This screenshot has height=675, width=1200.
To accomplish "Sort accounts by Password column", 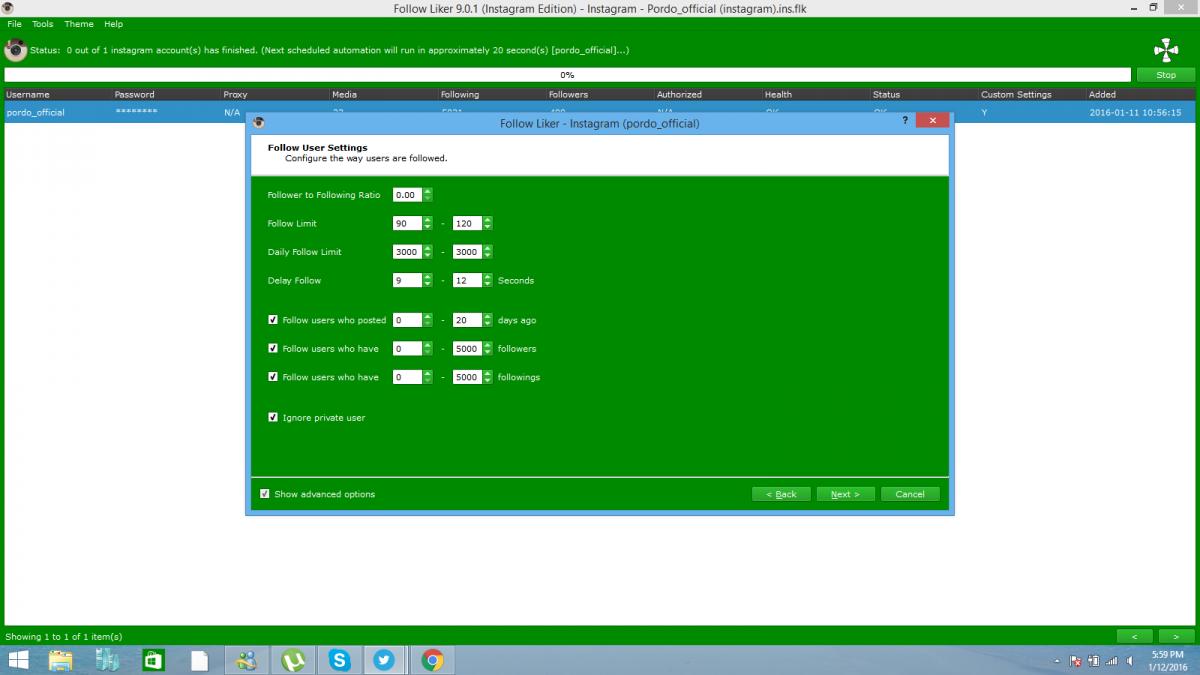I will (x=165, y=94).
